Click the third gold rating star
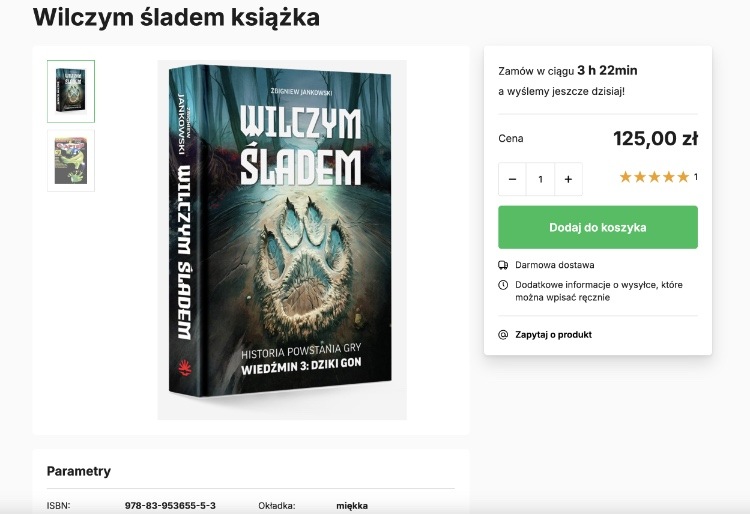 coord(654,177)
